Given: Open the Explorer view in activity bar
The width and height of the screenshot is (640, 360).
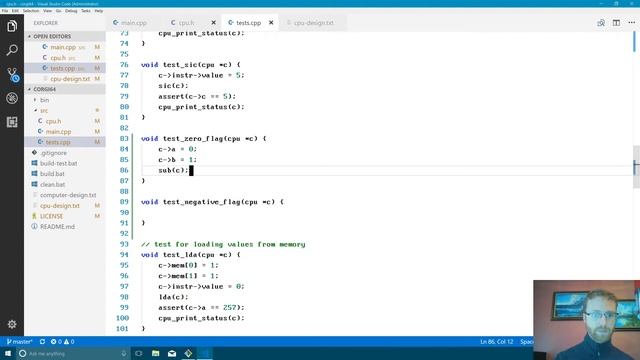Looking at the screenshot, I should [x=12, y=26].
